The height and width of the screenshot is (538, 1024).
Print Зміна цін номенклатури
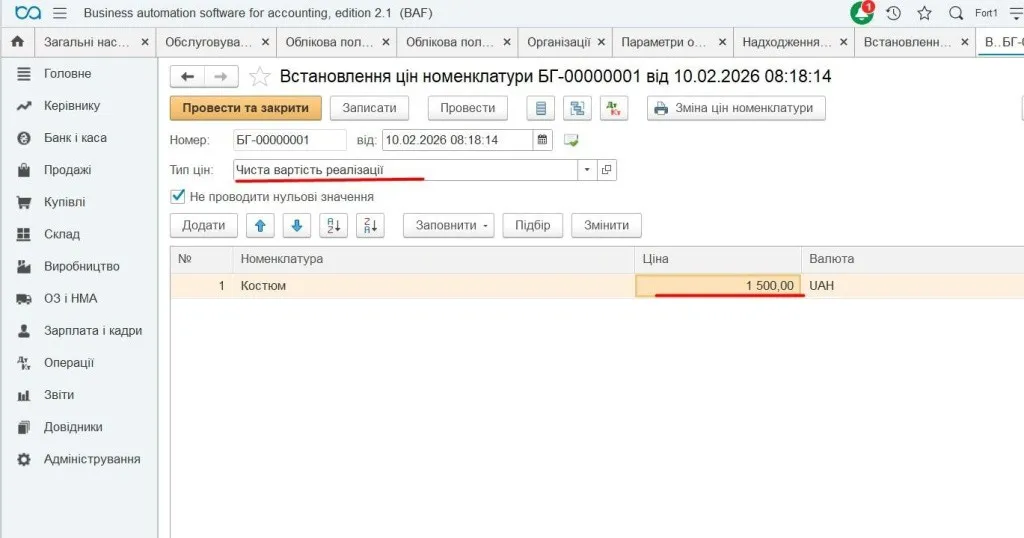click(736, 108)
